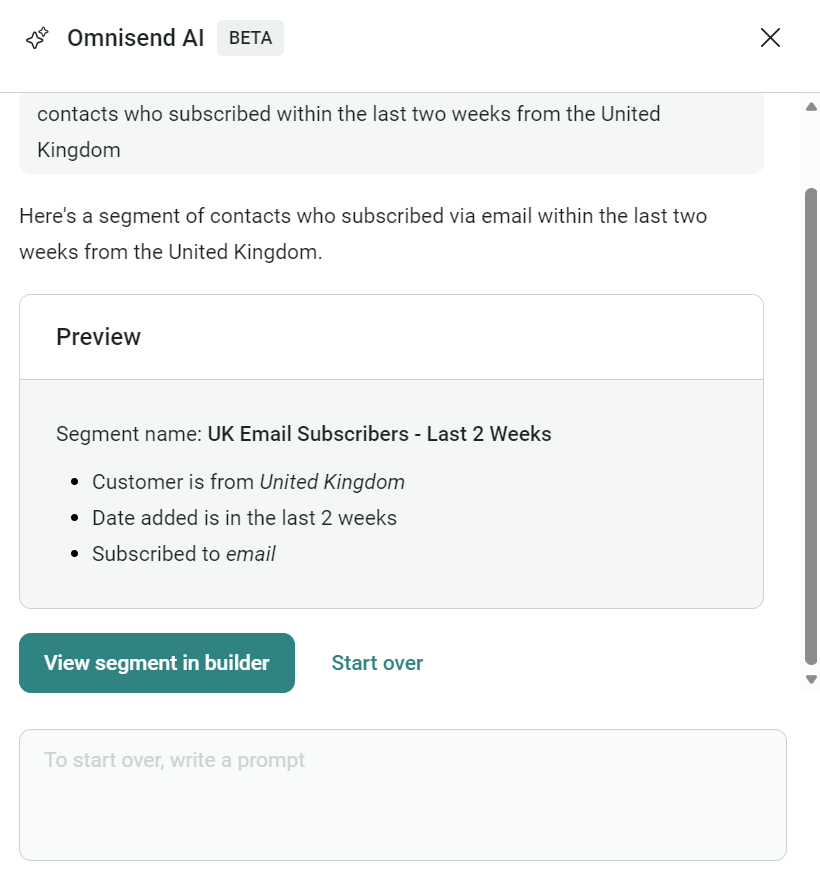This screenshot has width=820, height=880.
Task: Click the AI response explanation text
Action: point(362,233)
